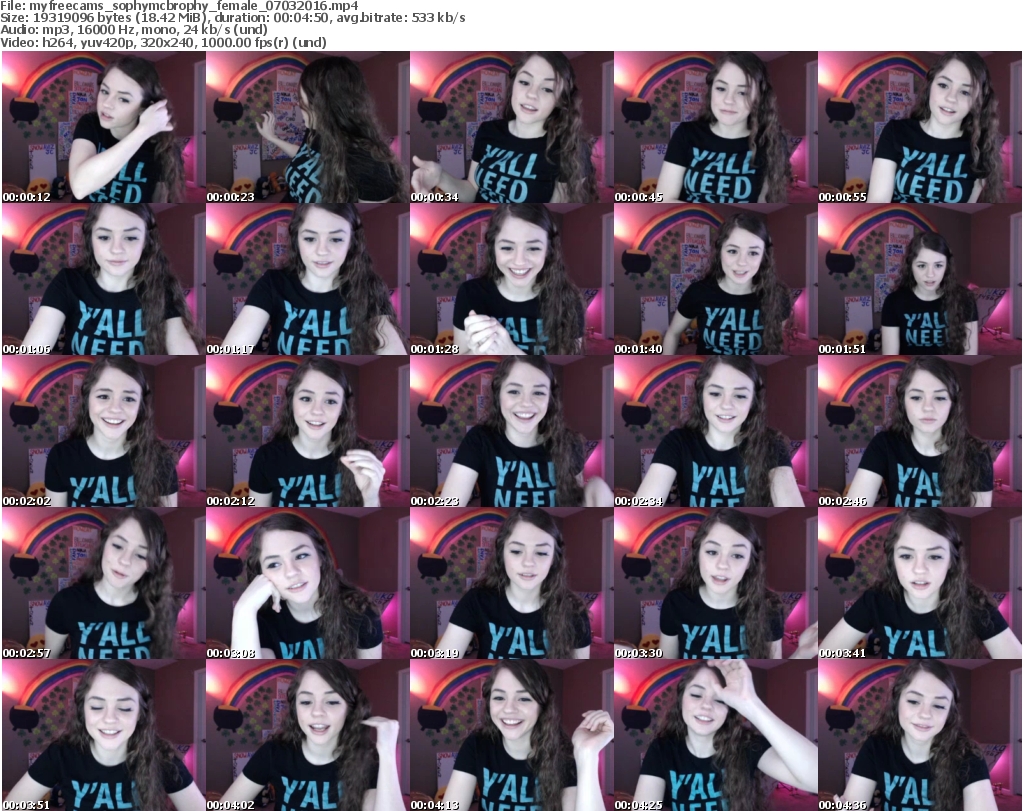Open the thumbnail stamped 00:03:08
The width and height of the screenshot is (1024, 811).
[x=308, y=584]
